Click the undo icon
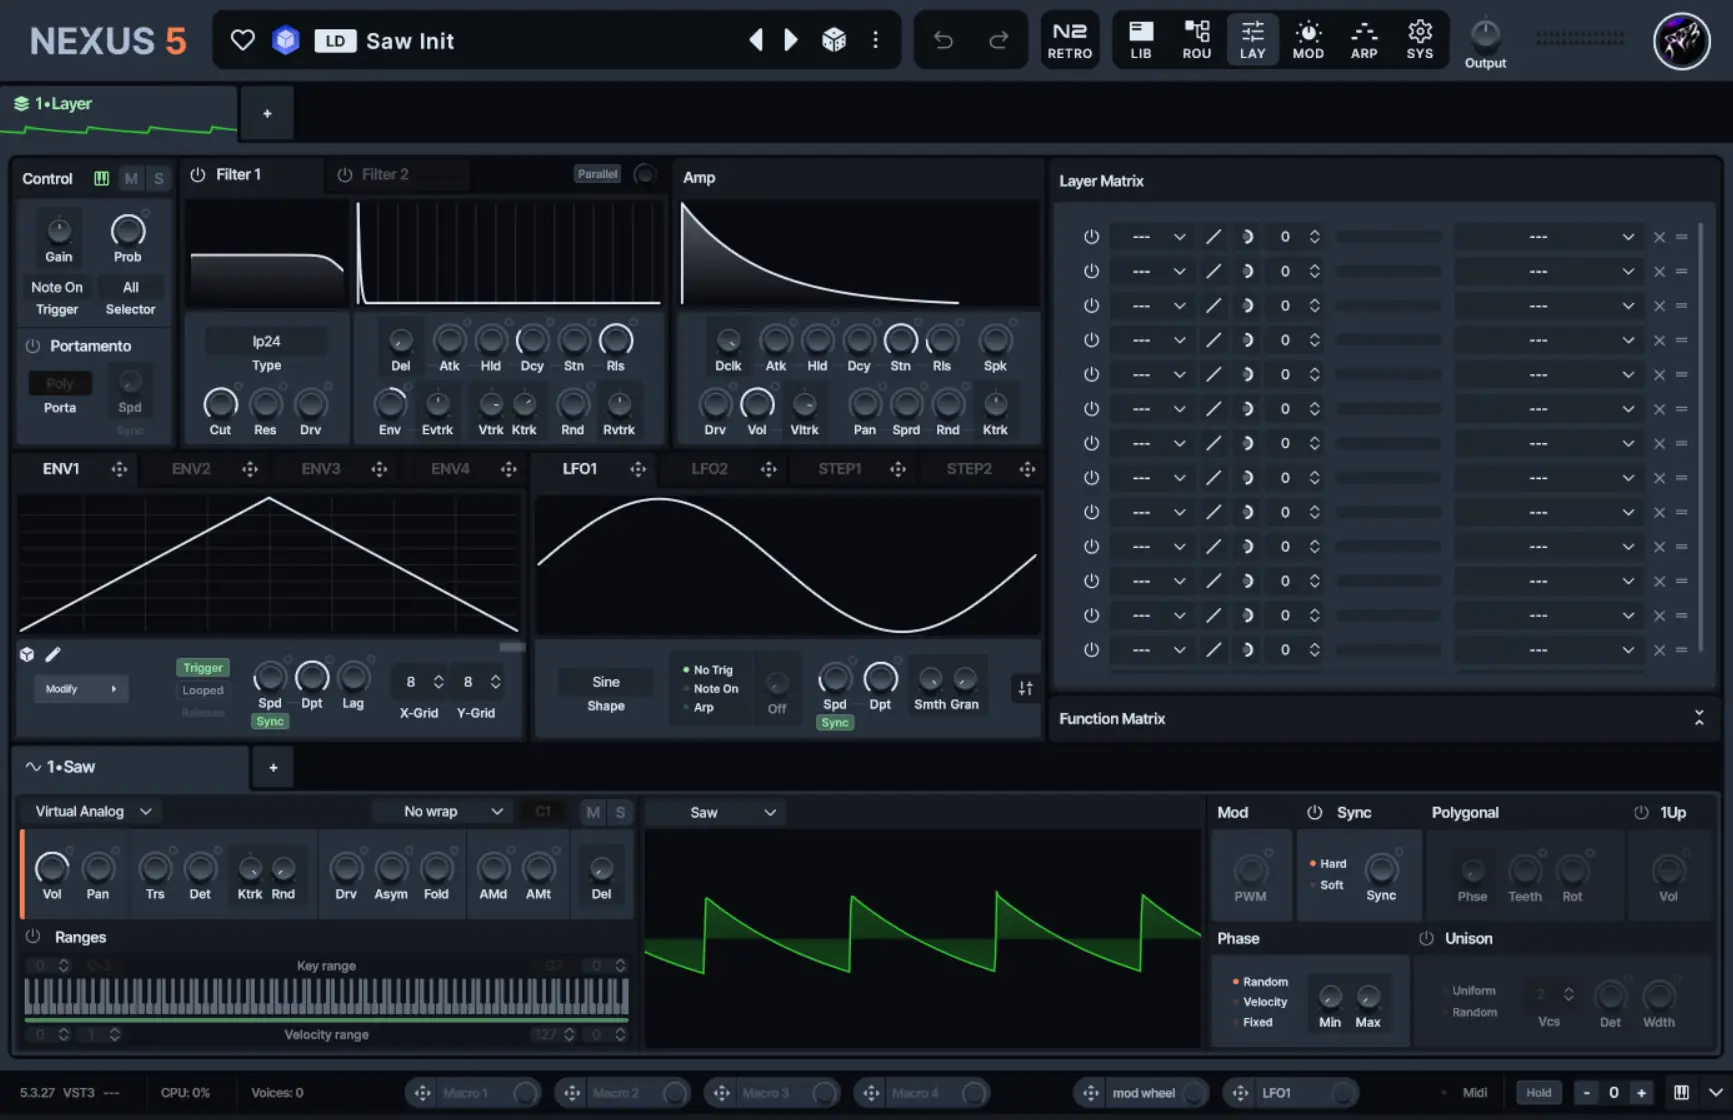 pos(941,39)
